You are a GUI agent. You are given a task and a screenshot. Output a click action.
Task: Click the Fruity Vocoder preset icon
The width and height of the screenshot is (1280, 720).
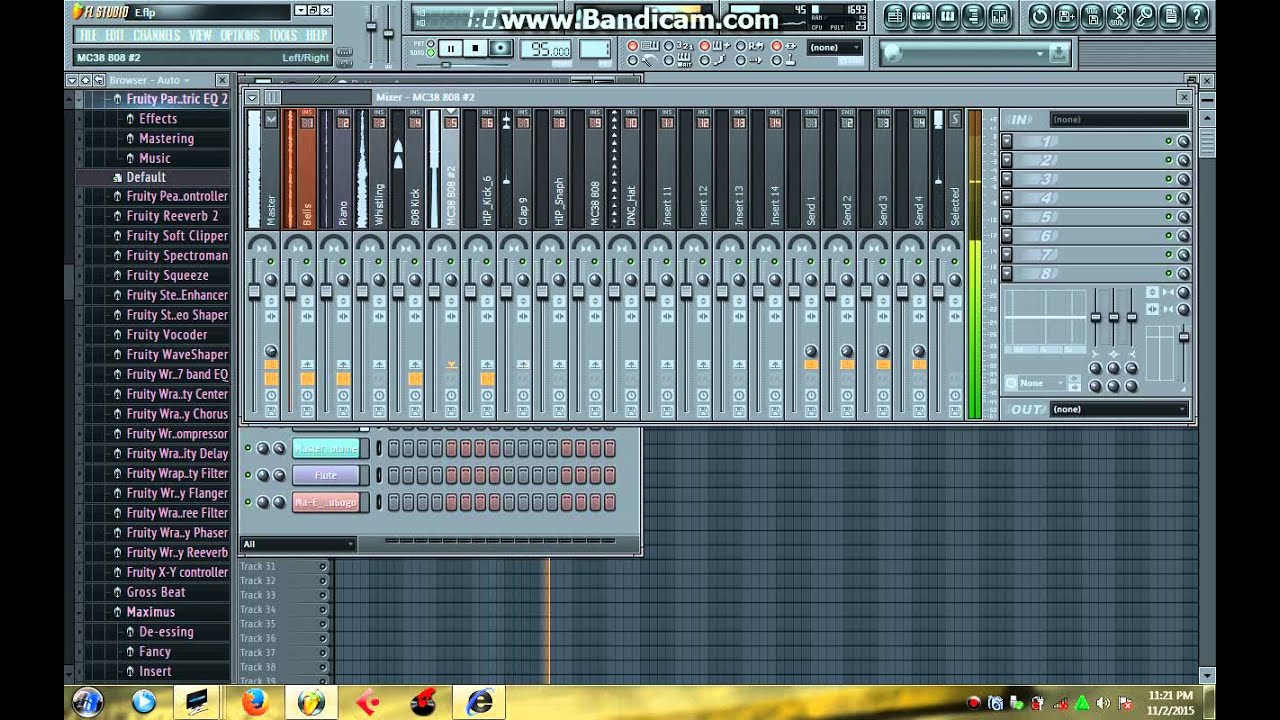pyautogui.click(x=117, y=335)
